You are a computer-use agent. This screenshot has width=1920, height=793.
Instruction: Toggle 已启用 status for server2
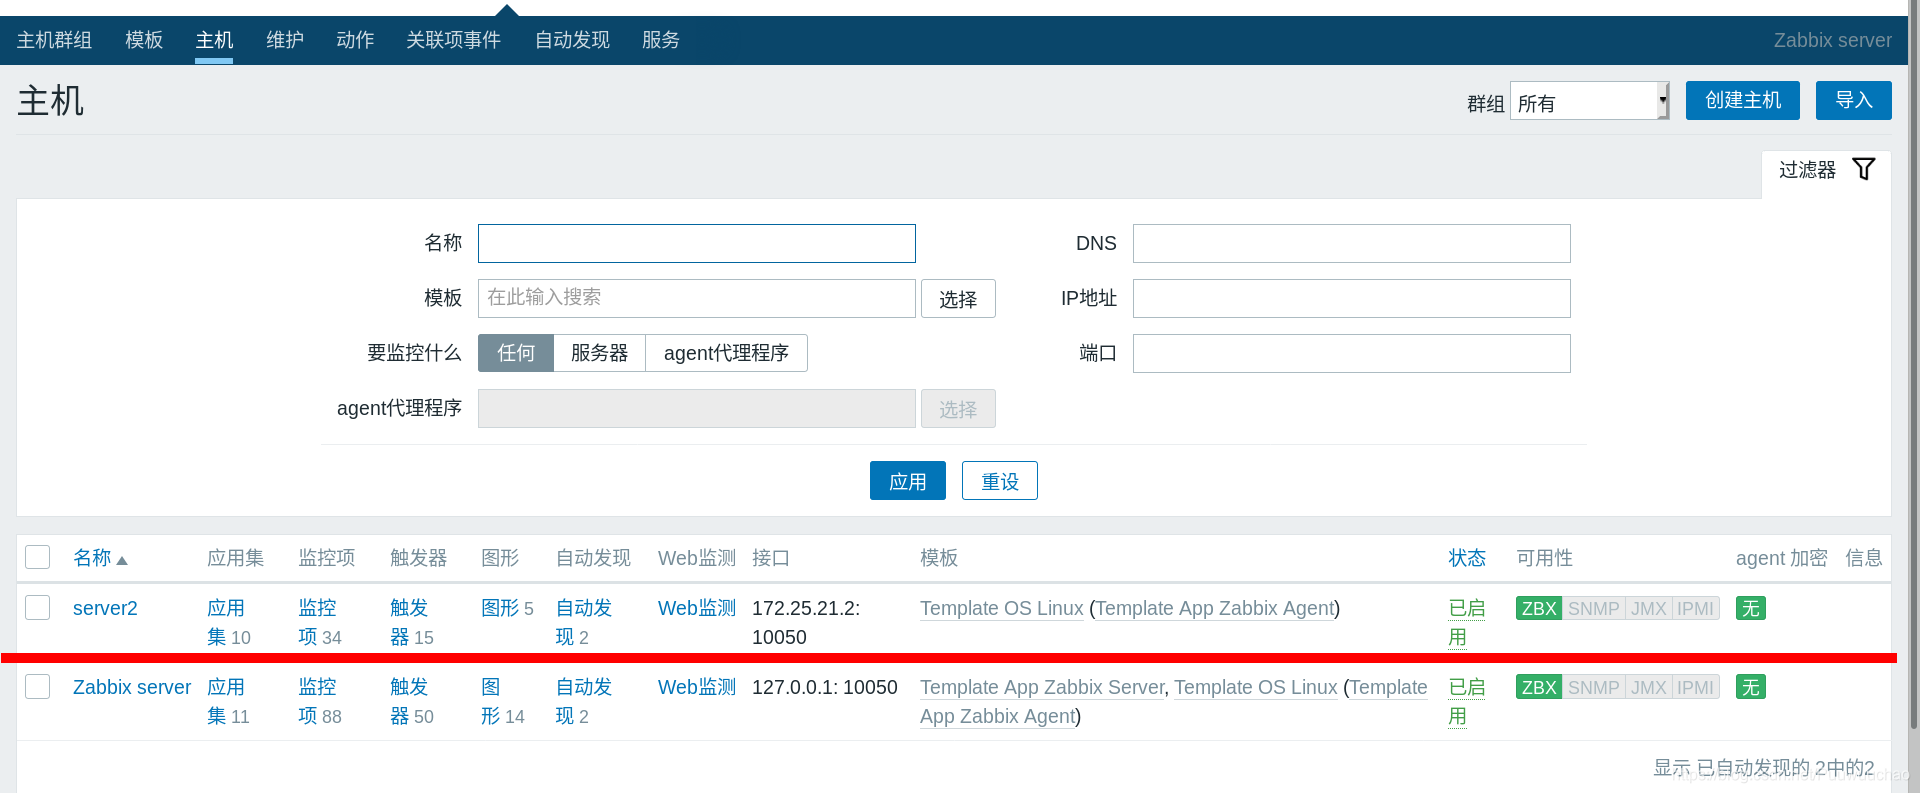tap(1466, 622)
